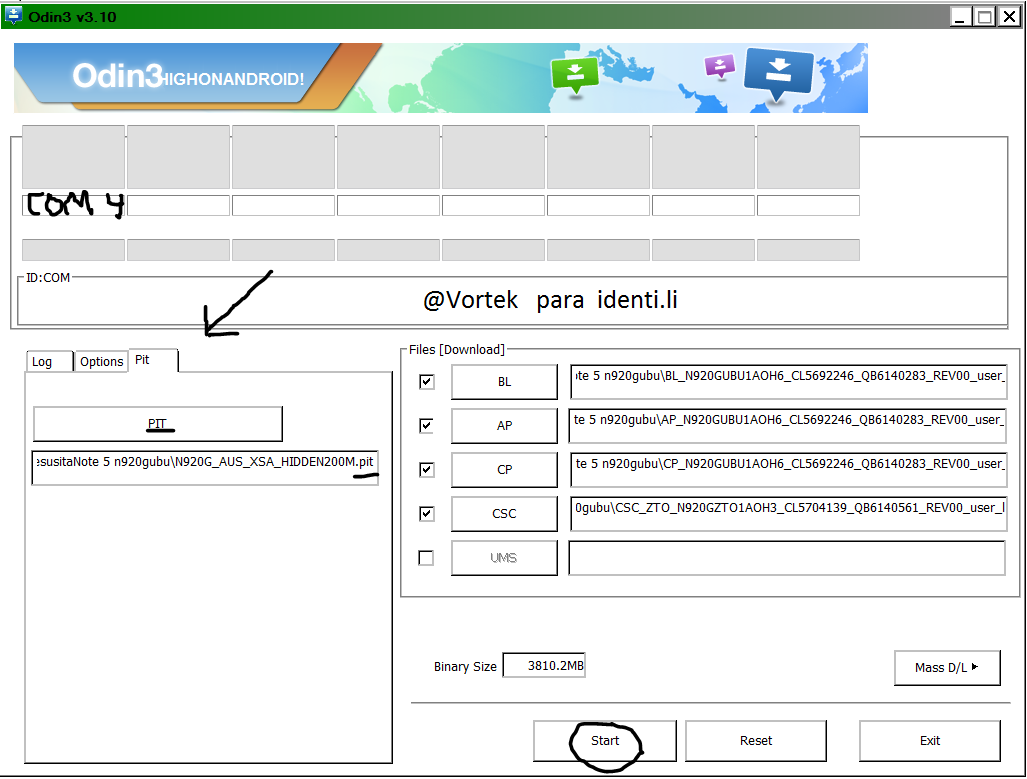Screen dimensions: 1027x779
Task: Click the first COM port slot box
Action: pyautogui.click(x=73, y=205)
